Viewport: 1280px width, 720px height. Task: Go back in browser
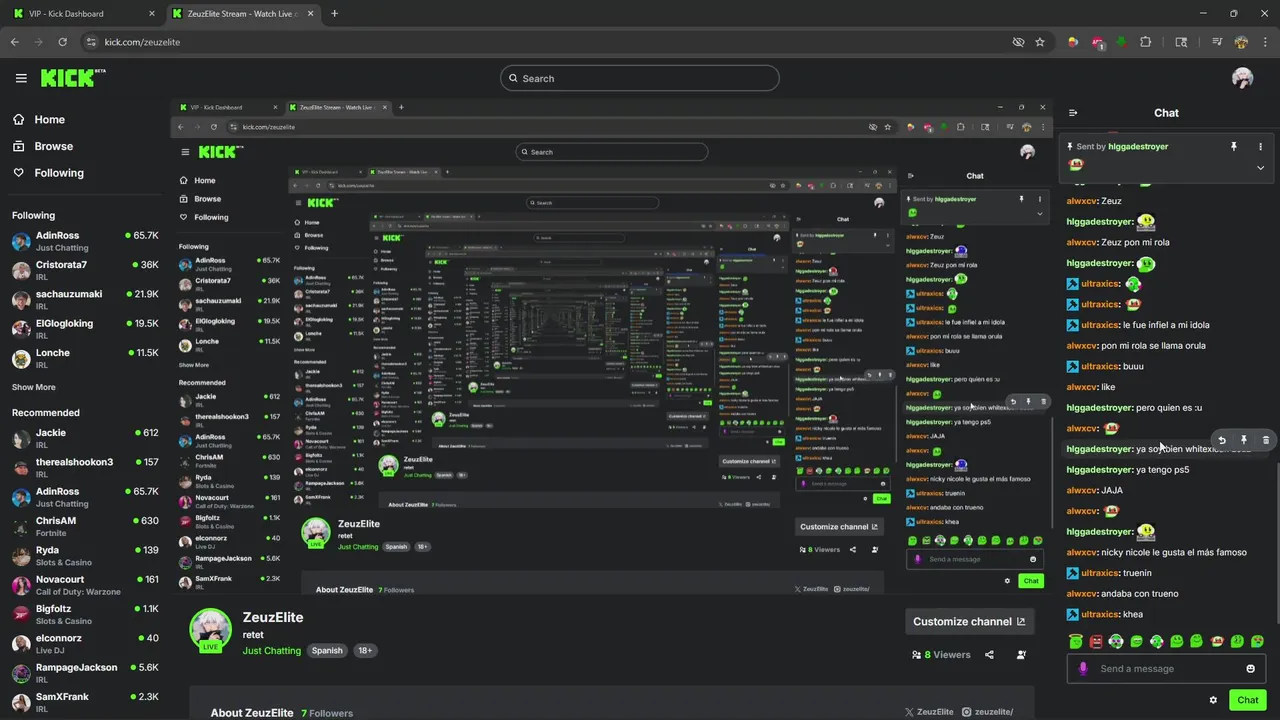pyautogui.click(x=14, y=42)
